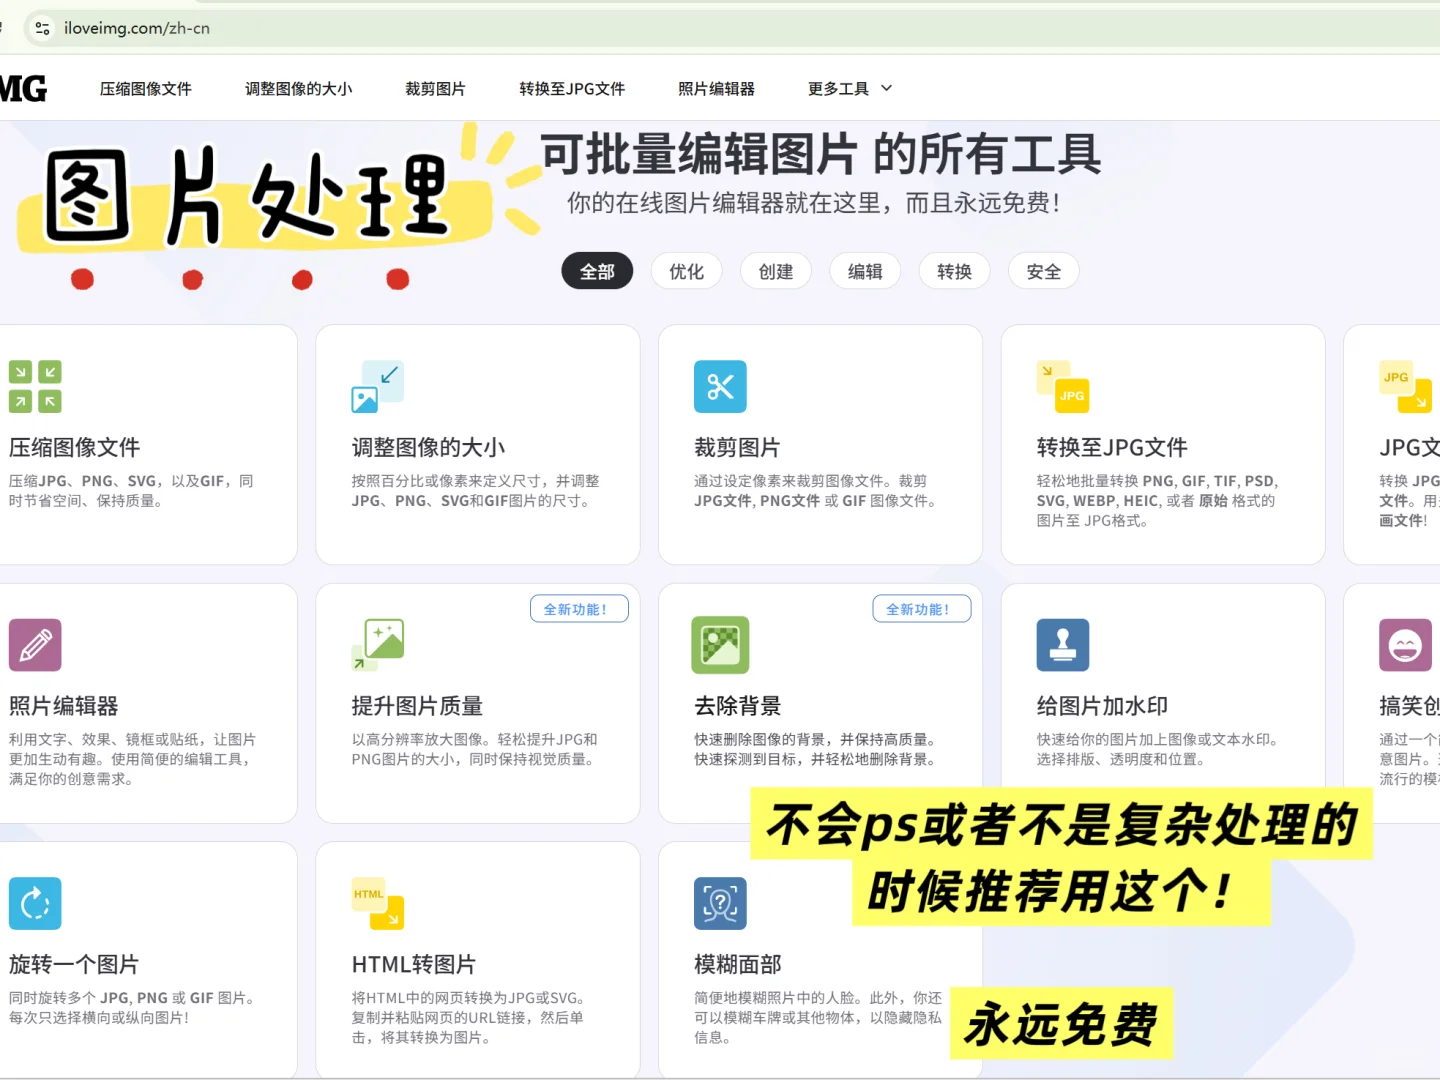Image resolution: width=1440 pixels, height=1080 pixels.
Task: Click the watermark stamp icon
Action: pyautogui.click(x=1063, y=645)
